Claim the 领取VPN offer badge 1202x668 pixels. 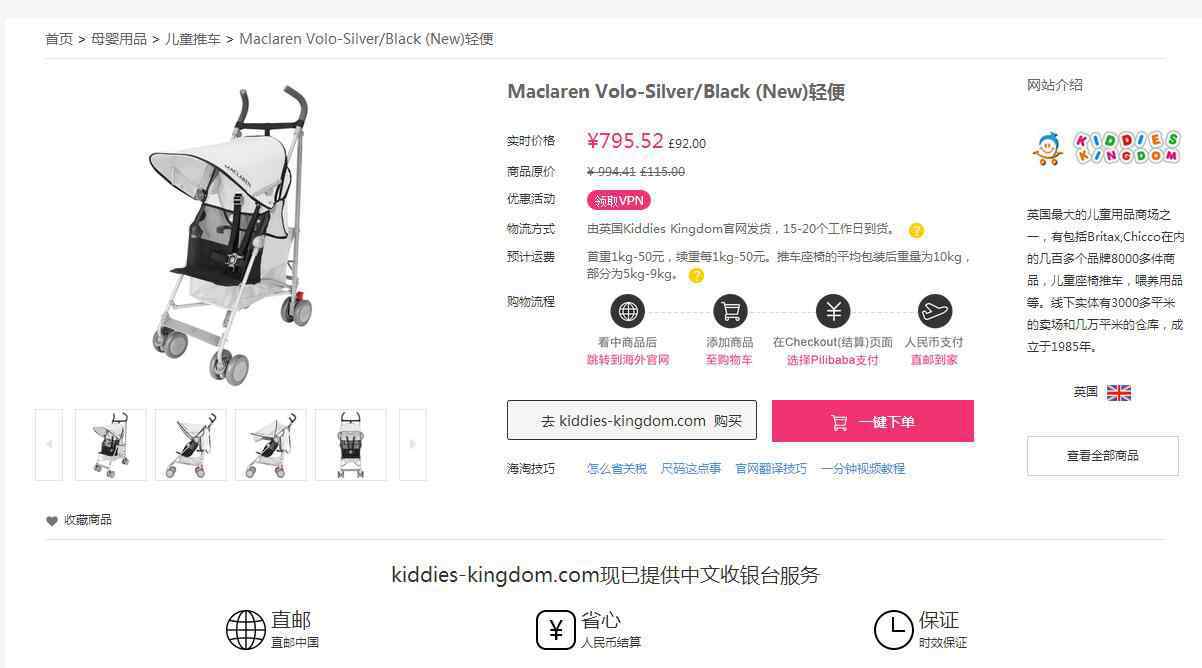[619, 200]
